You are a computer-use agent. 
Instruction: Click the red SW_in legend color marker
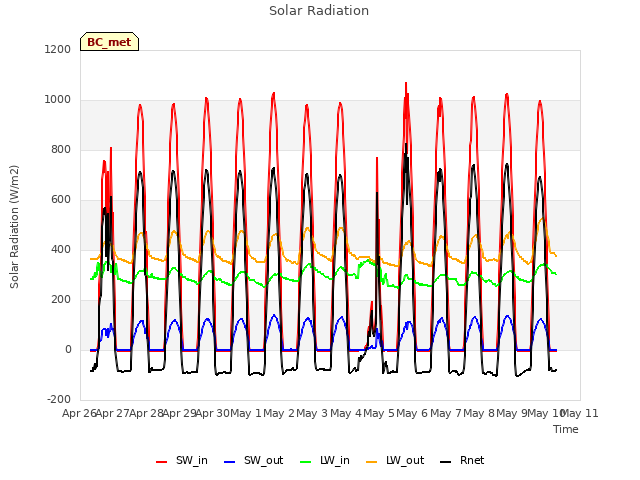pyautogui.click(x=162, y=462)
